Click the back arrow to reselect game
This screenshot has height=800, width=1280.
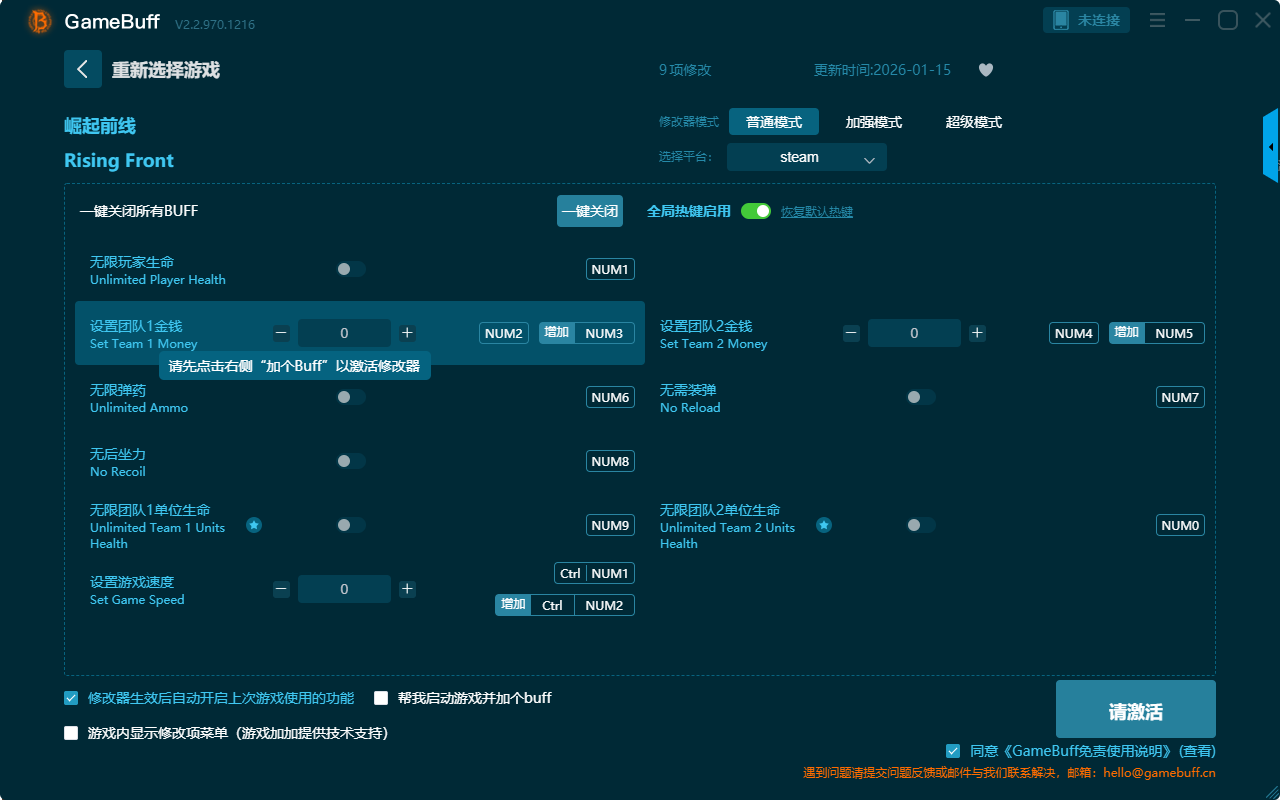[83, 69]
